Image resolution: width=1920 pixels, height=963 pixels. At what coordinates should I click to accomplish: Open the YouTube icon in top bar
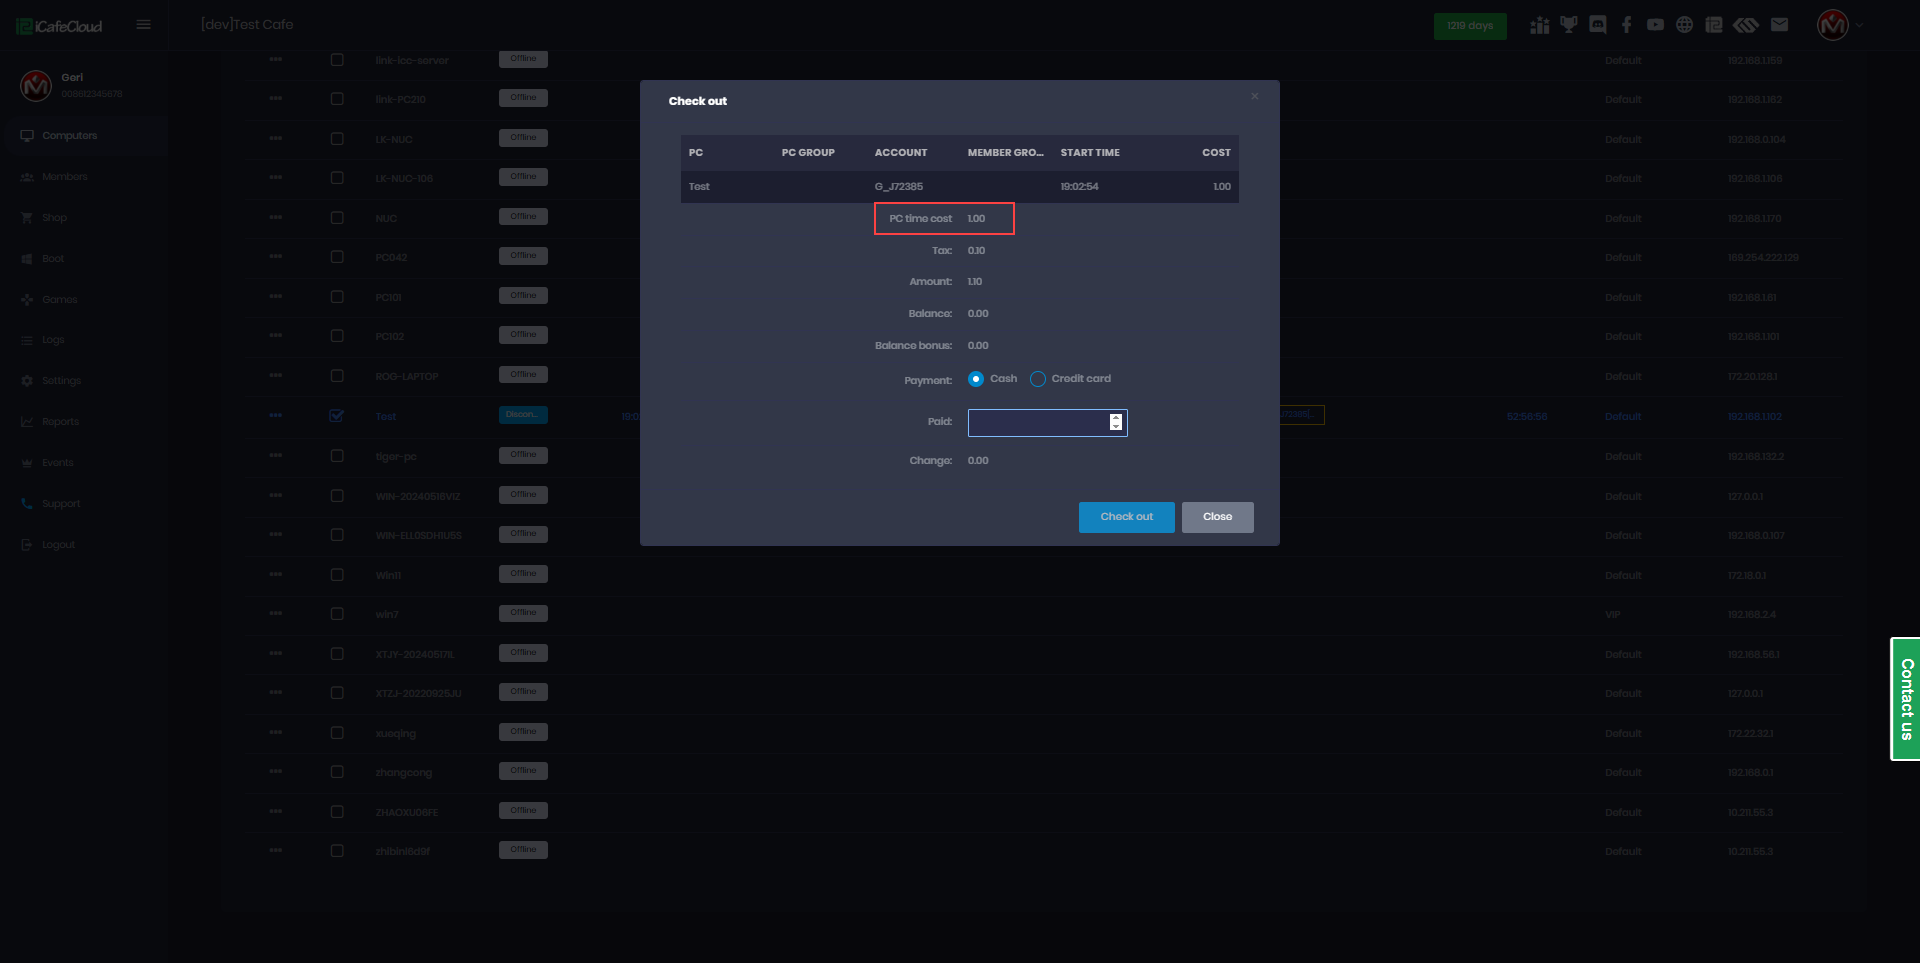coord(1656,25)
